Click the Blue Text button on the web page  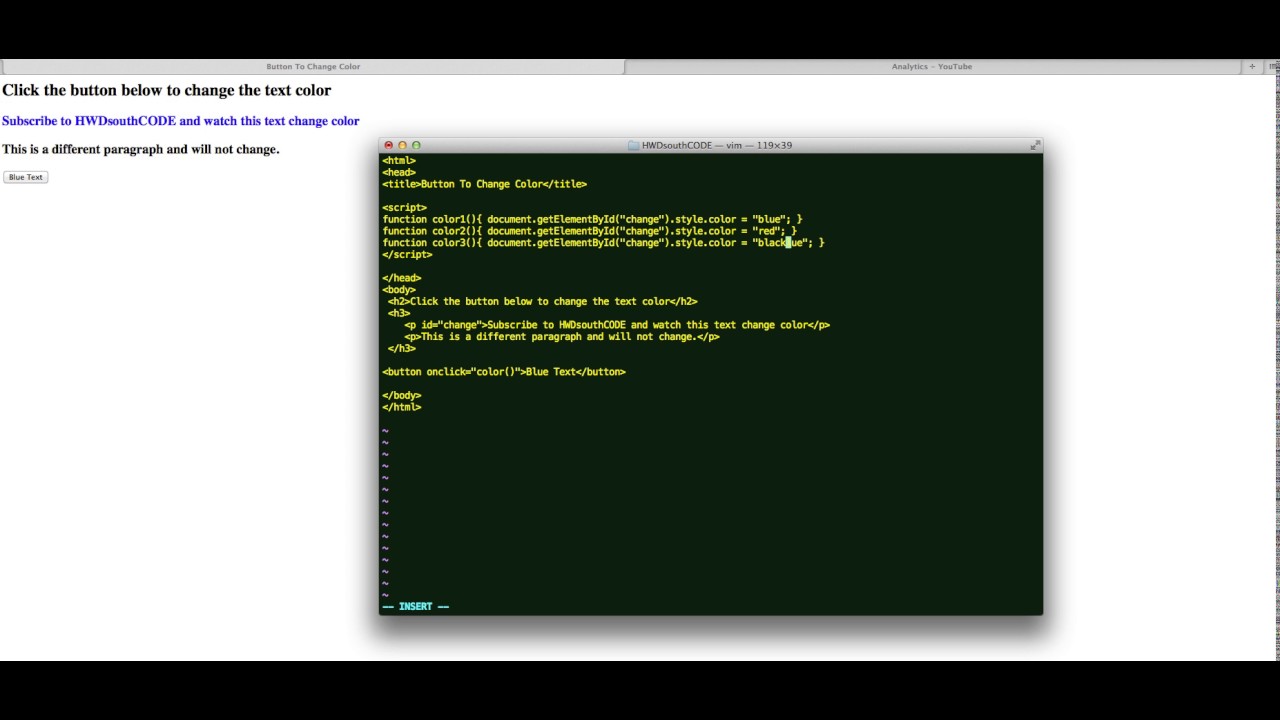(26, 177)
